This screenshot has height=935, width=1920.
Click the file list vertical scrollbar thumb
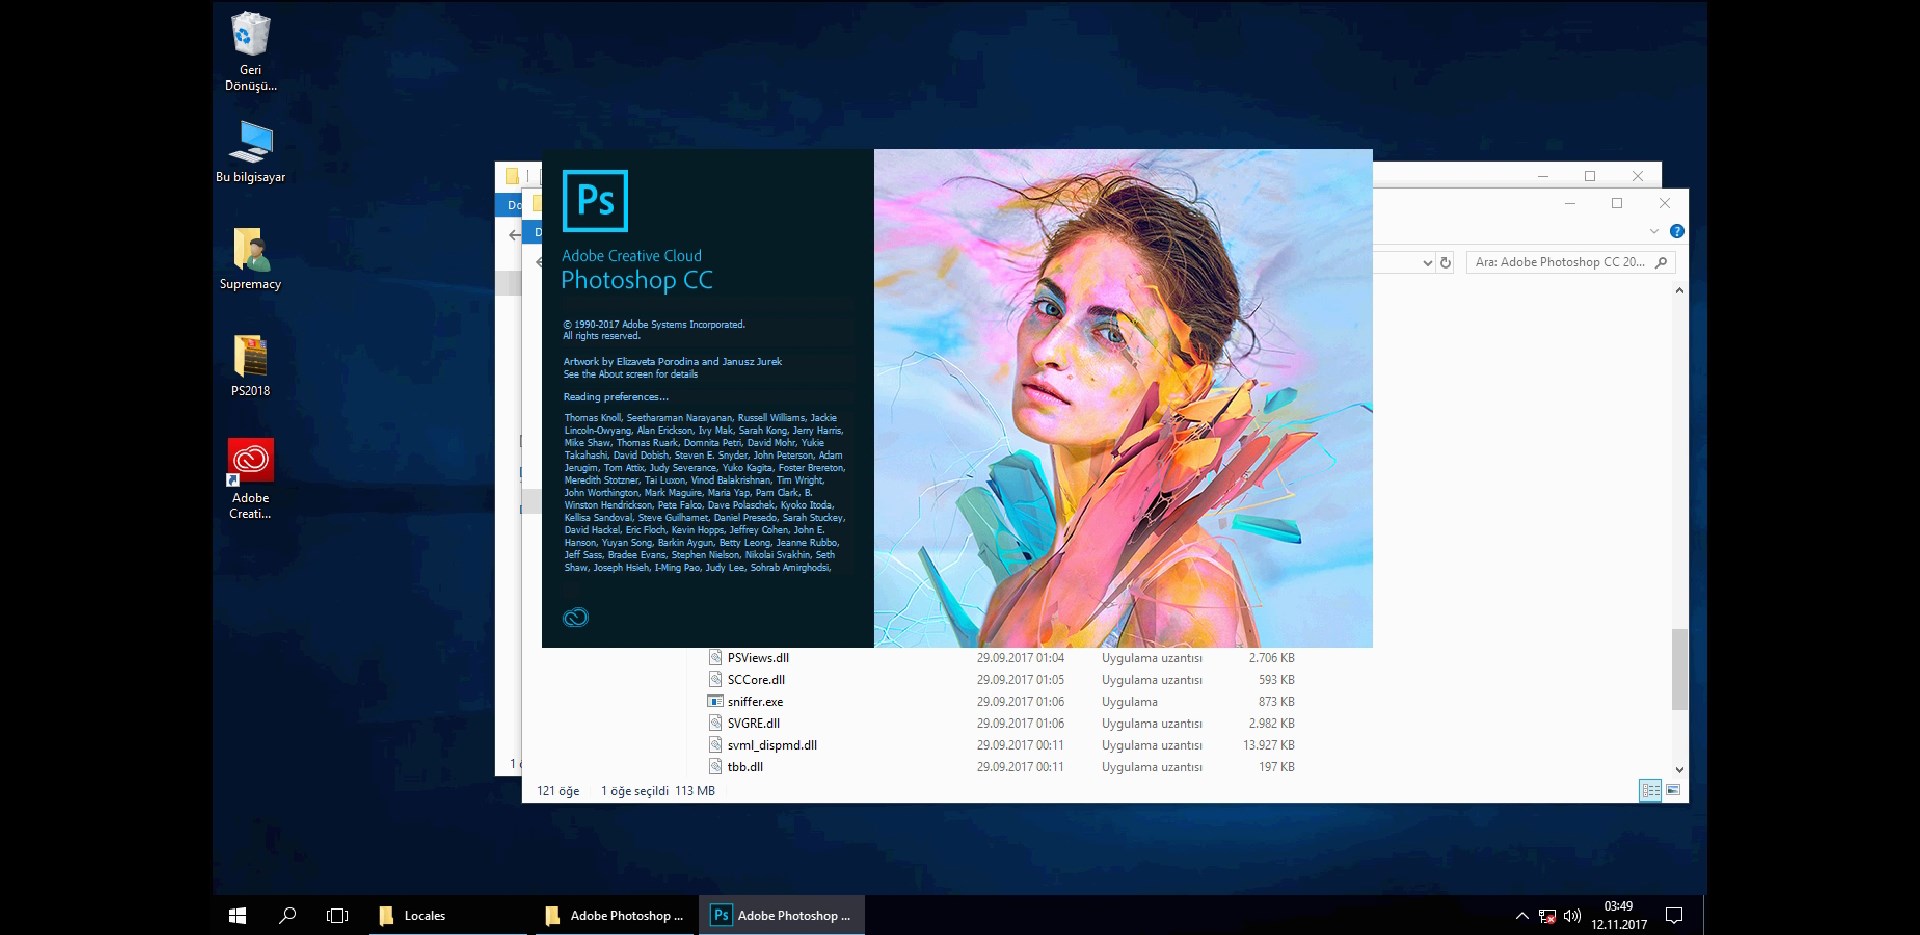click(x=1679, y=668)
